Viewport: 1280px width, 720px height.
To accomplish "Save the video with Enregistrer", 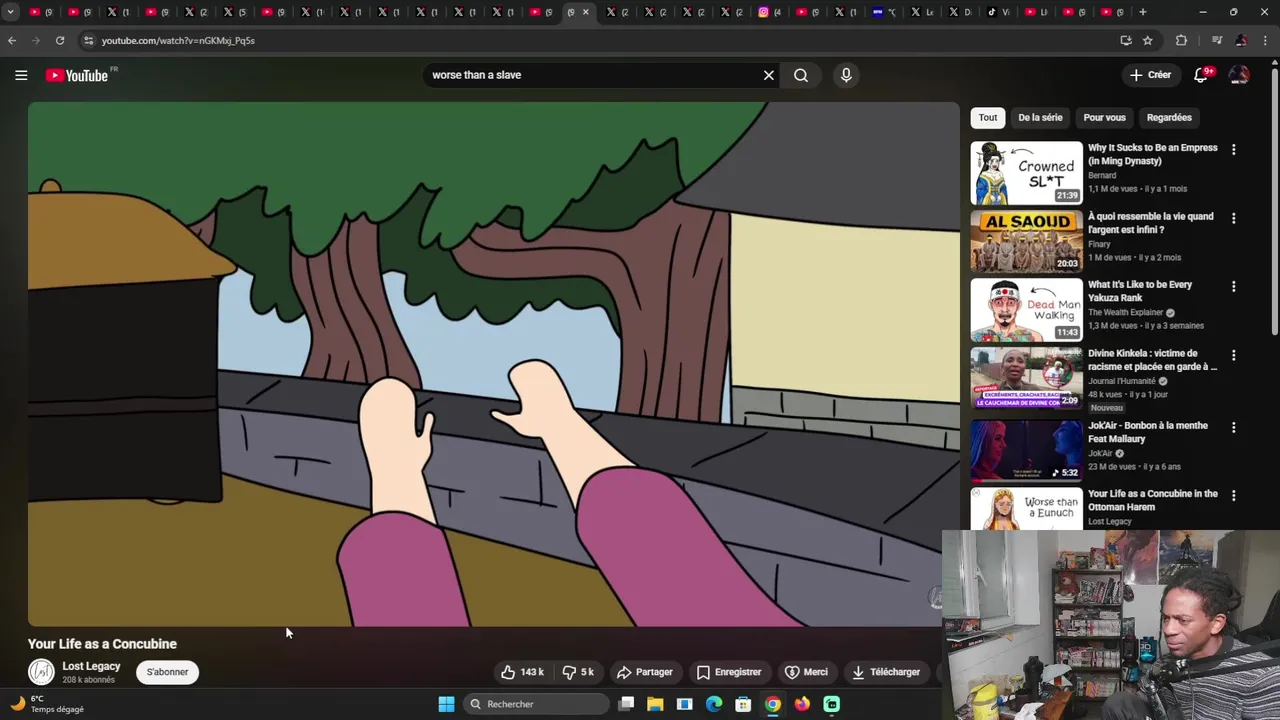I will pos(729,672).
